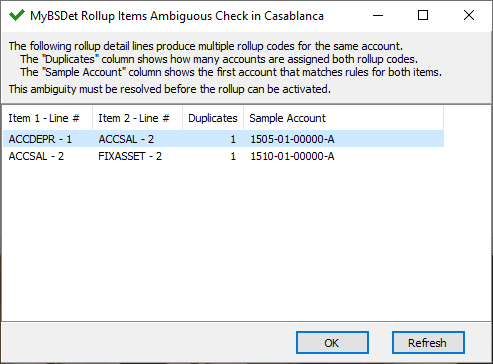The width and height of the screenshot is (493, 364).
Task: Click duplicates count in FIXASSET row
Action: [x=233, y=156]
